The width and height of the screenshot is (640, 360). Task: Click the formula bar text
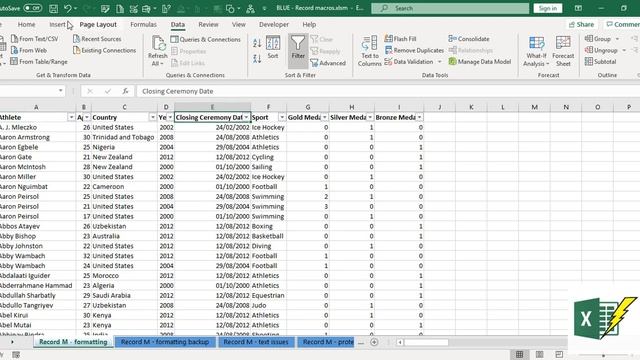pyautogui.click(x=178, y=91)
